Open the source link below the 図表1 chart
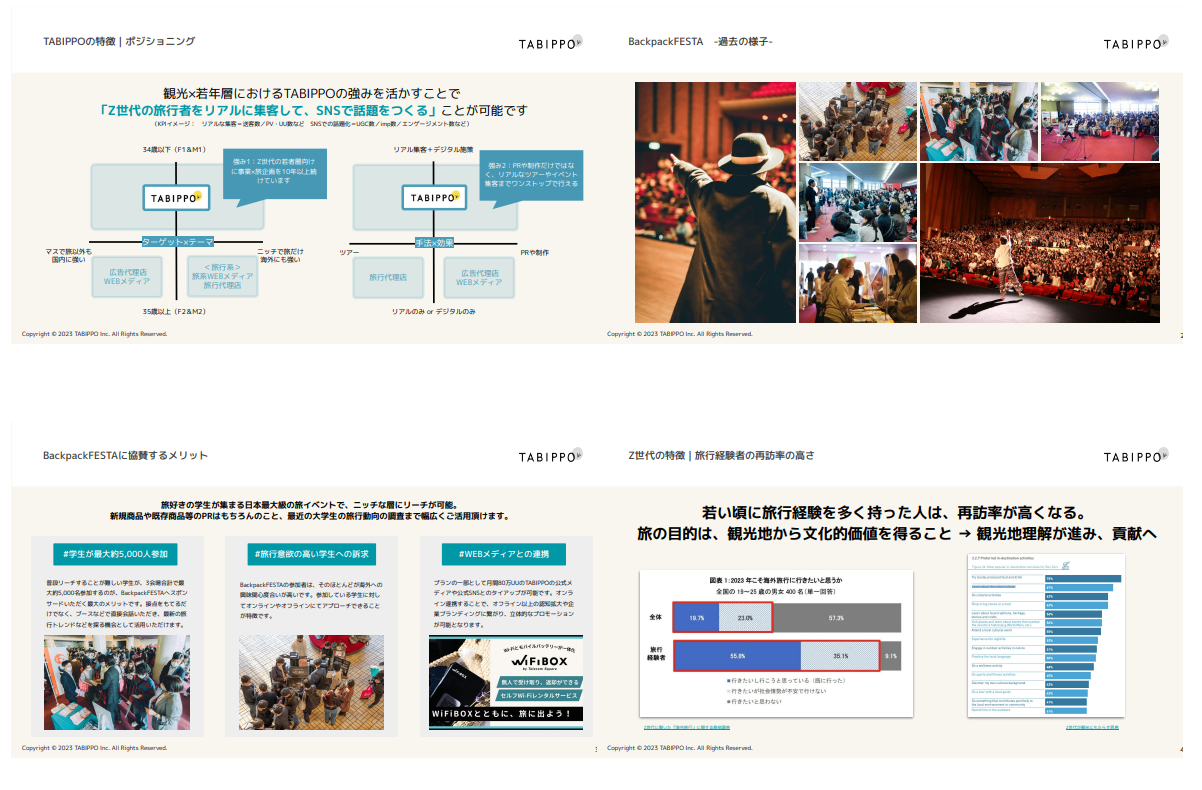1202x790 pixels. [x=686, y=727]
